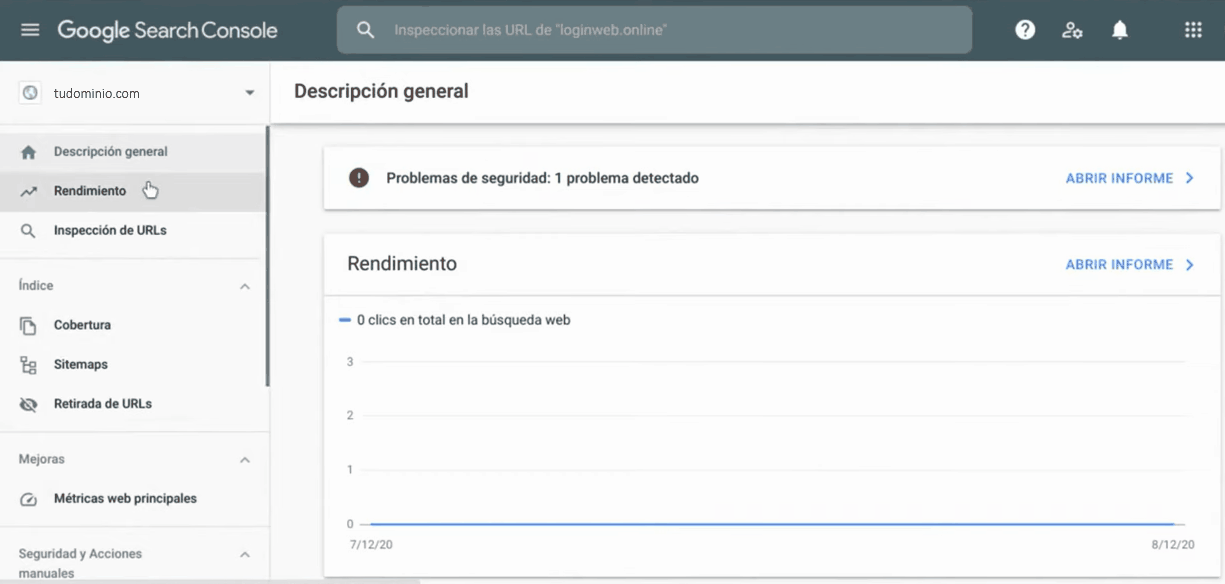Click the 7/12/20 date label on chart
Image resolution: width=1225 pixels, height=584 pixels.
pos(371,546)
